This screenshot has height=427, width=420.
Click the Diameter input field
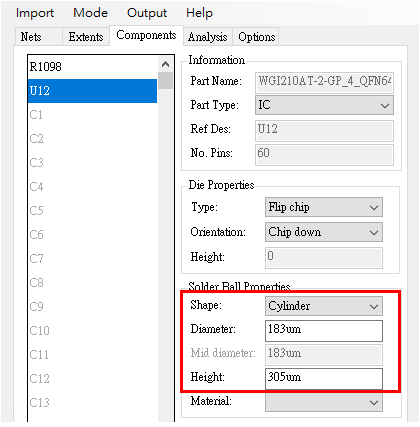pos(324,331)
